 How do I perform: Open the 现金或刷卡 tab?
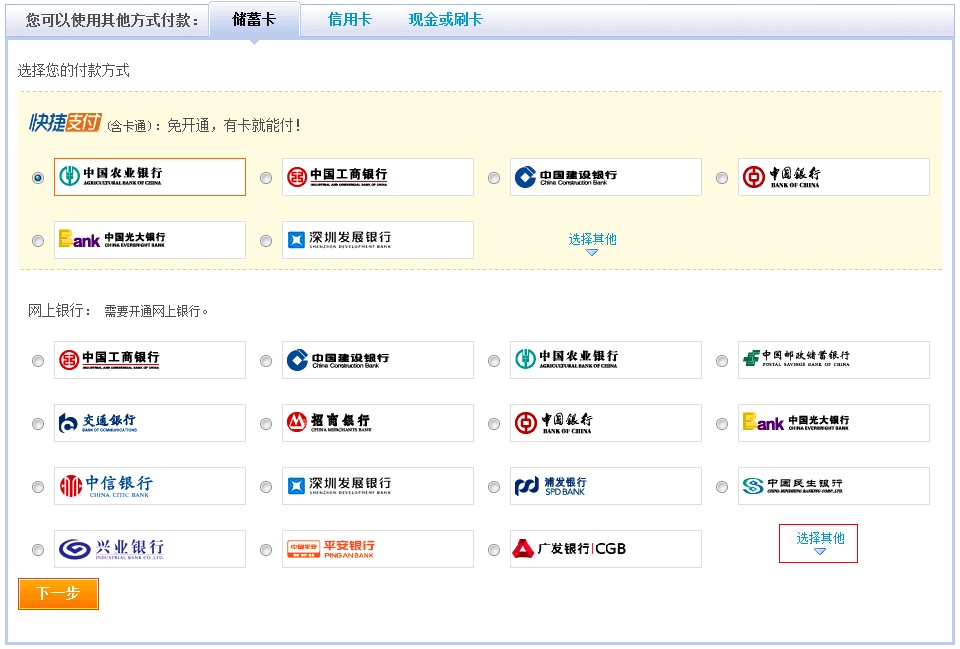pos(445,20)
